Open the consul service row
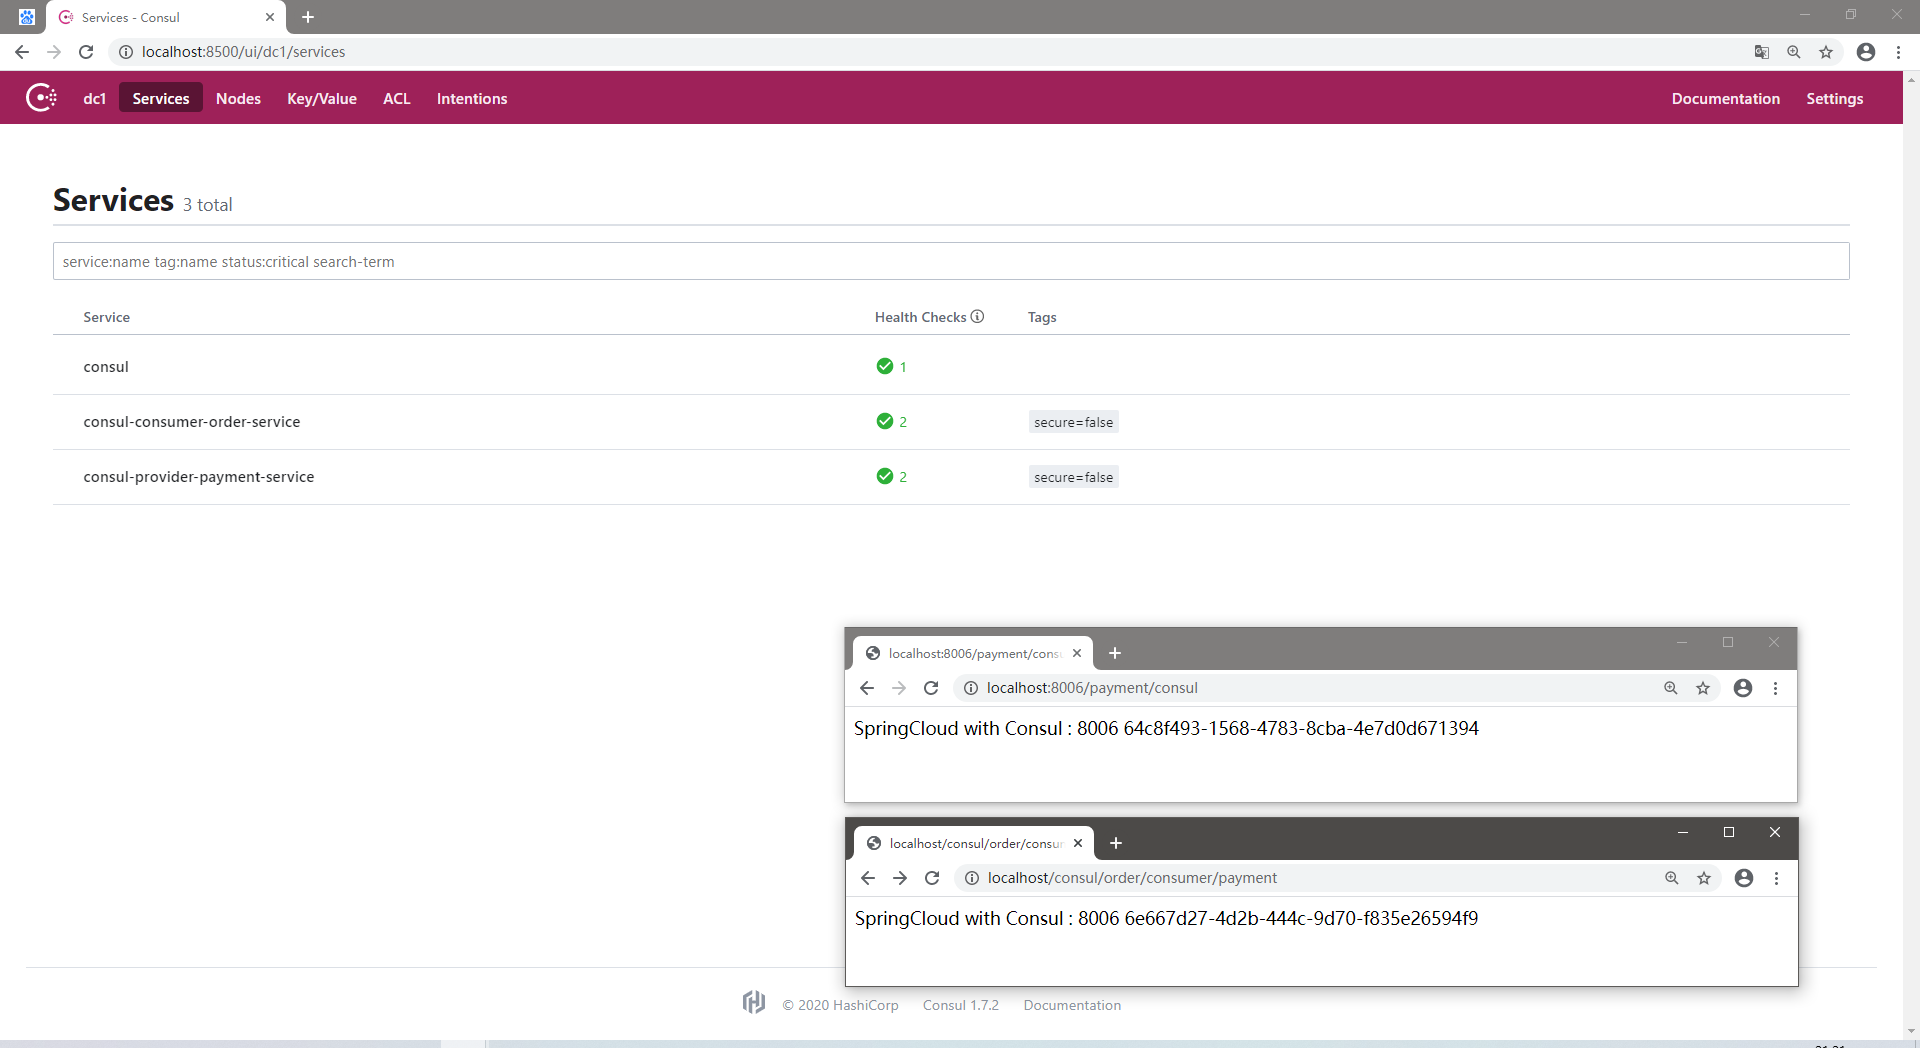Screen dimensions: 1920x1048 click(x=951, y=367)
